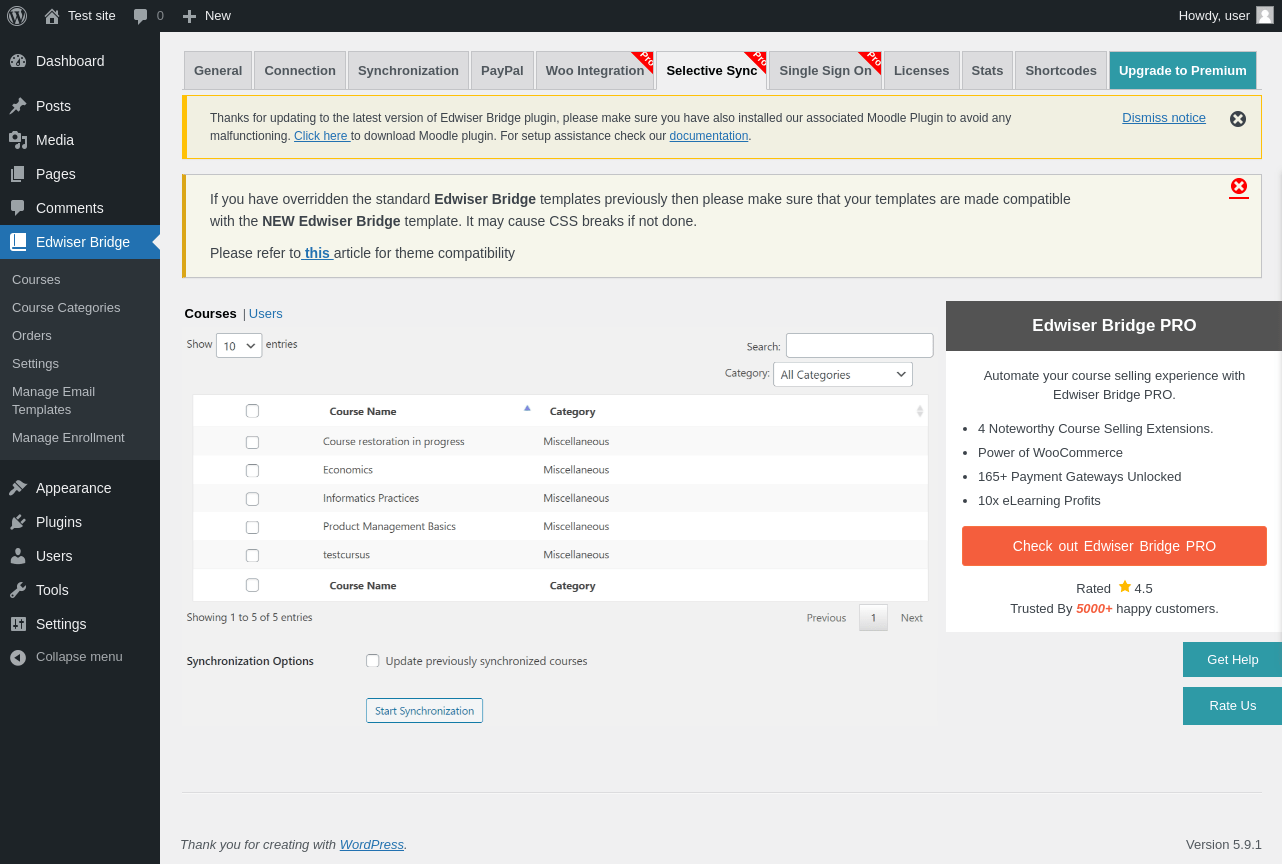Select the testcursus course checkbox
This screenshot has height=864, width=1282.
click(x=252, y=555)
